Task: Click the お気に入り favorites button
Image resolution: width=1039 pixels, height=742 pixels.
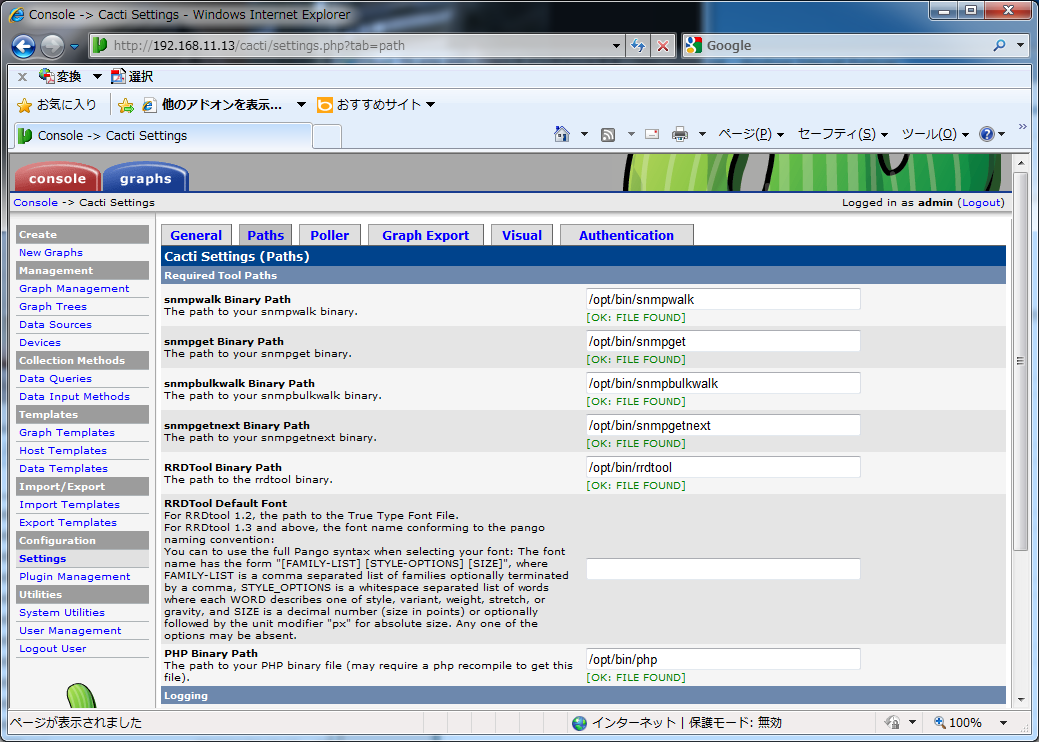Action: (x=57, y=104)
